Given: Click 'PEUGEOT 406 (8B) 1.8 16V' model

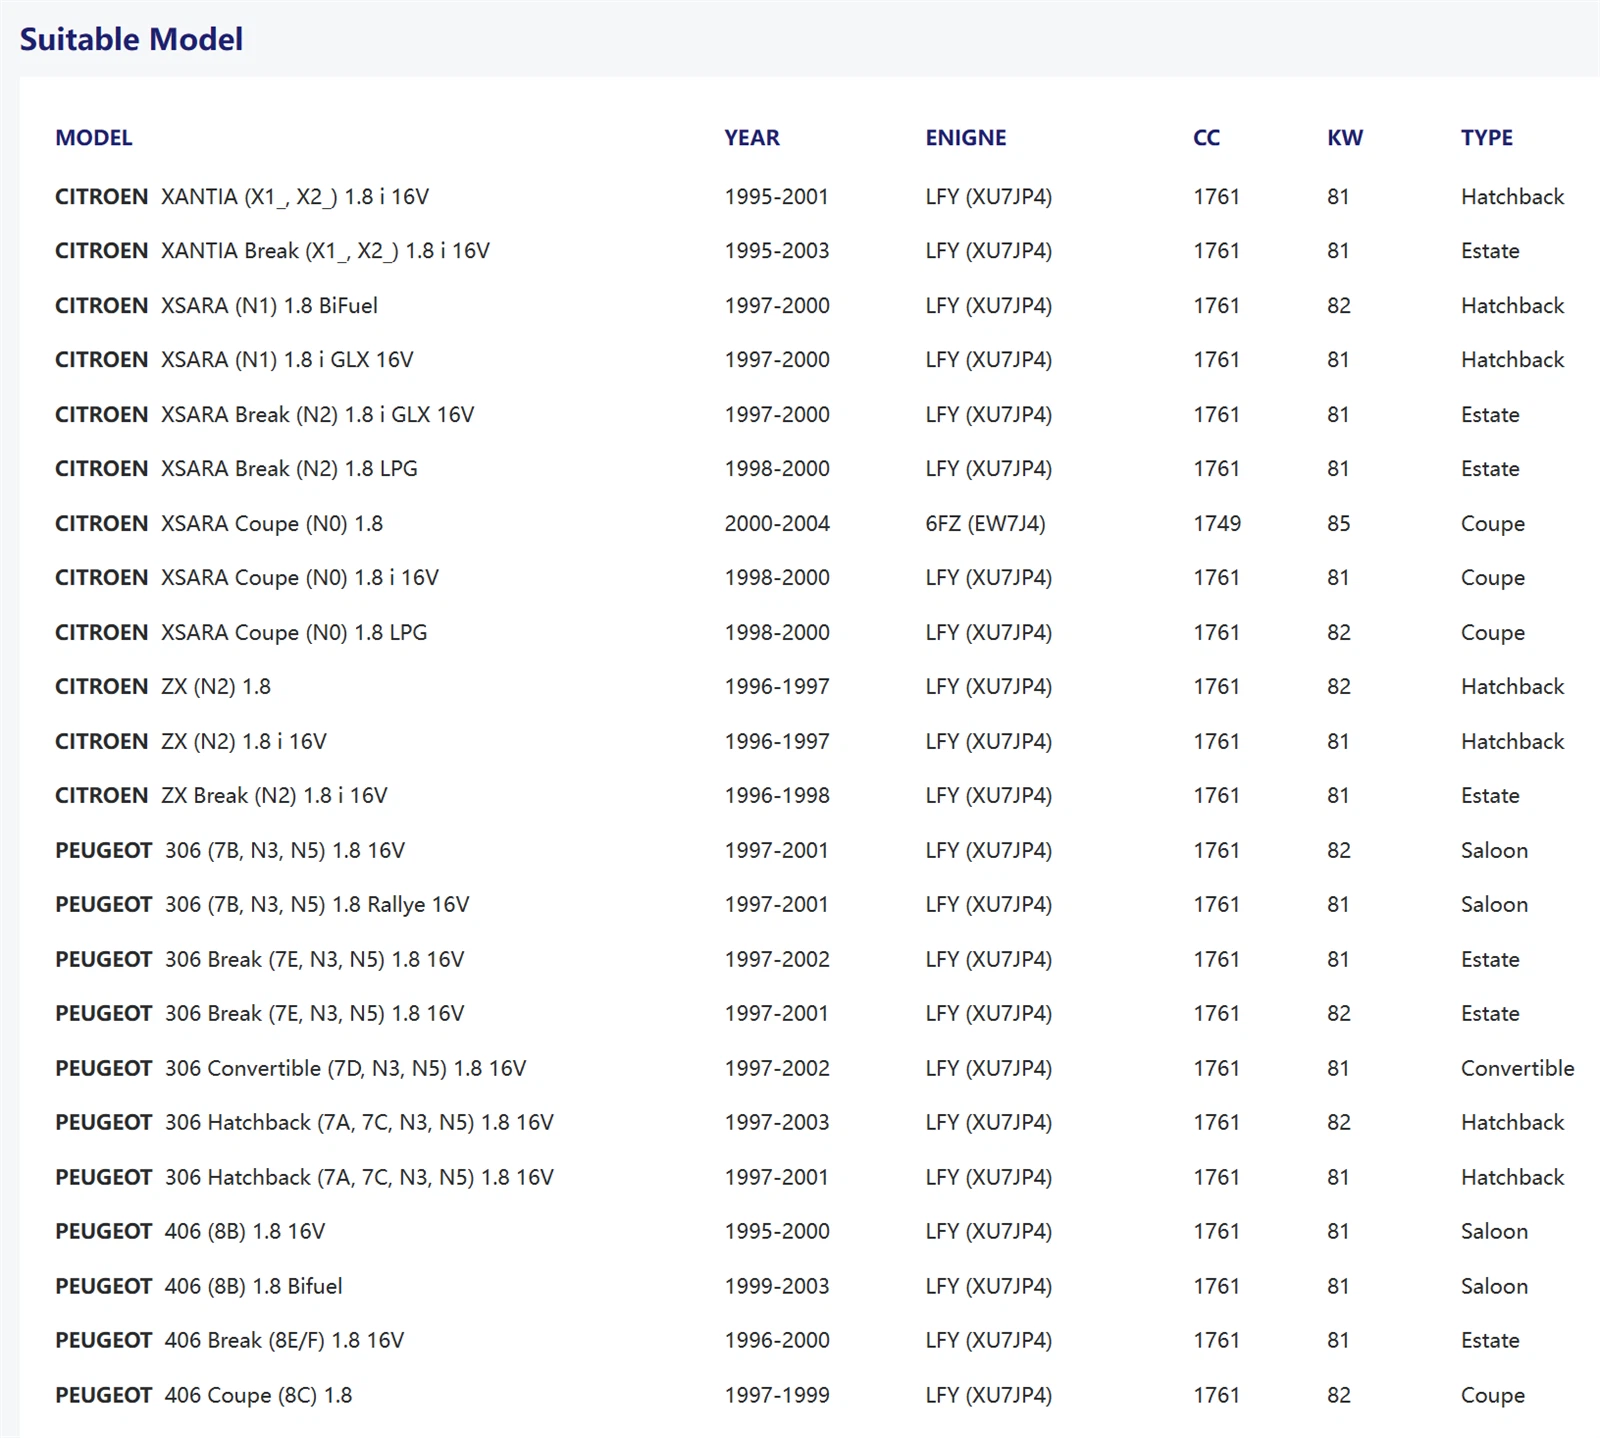Looking at the screenshot, I should (190, 1232).
